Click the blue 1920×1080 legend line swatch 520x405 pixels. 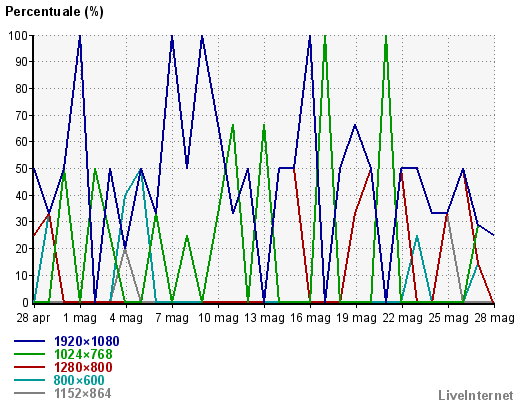coord(30,341)
